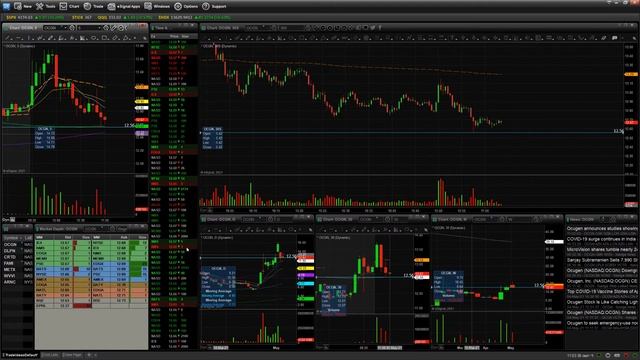Image resolution: width=640 pixels, height=360 pixels.
Task: Open the Options menu
Action: (186, 6)
